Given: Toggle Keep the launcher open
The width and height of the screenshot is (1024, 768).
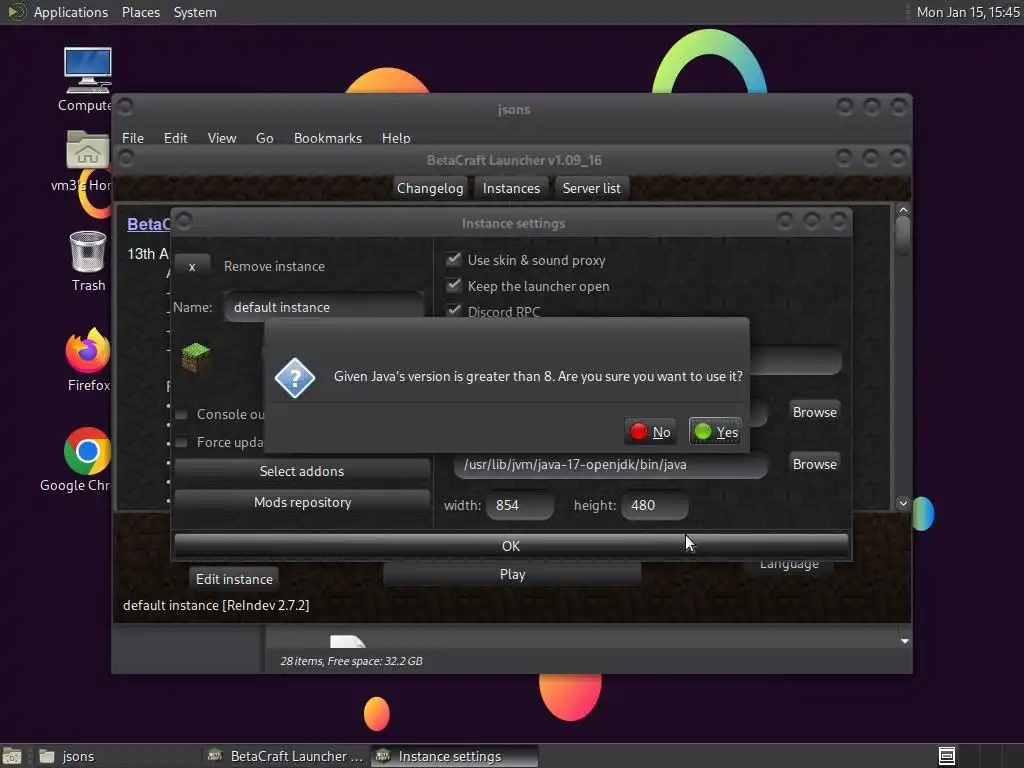Looking at the screenshot, I should coord(453,286).
